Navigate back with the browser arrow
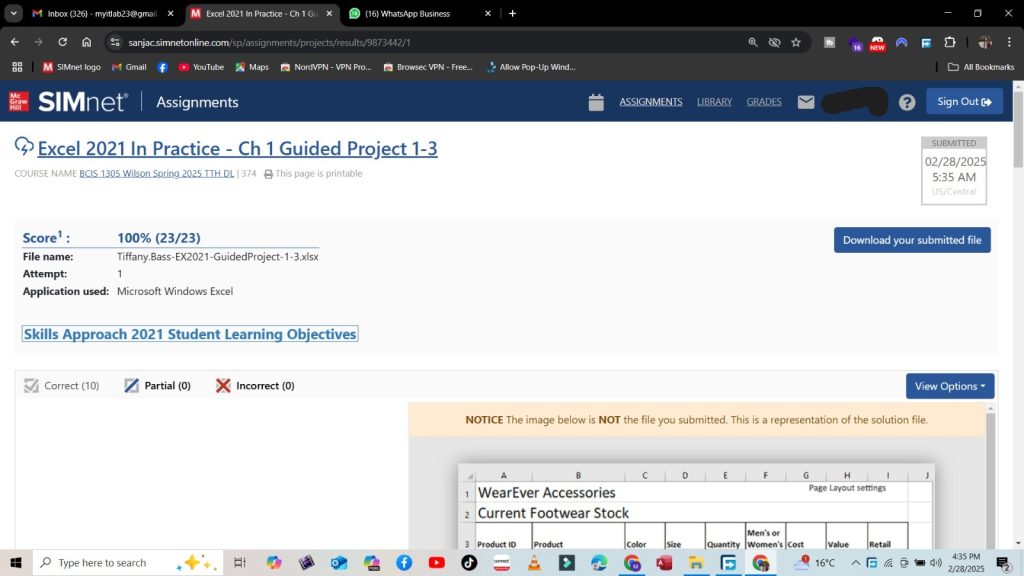1024x576 pixels. [14, 42]
